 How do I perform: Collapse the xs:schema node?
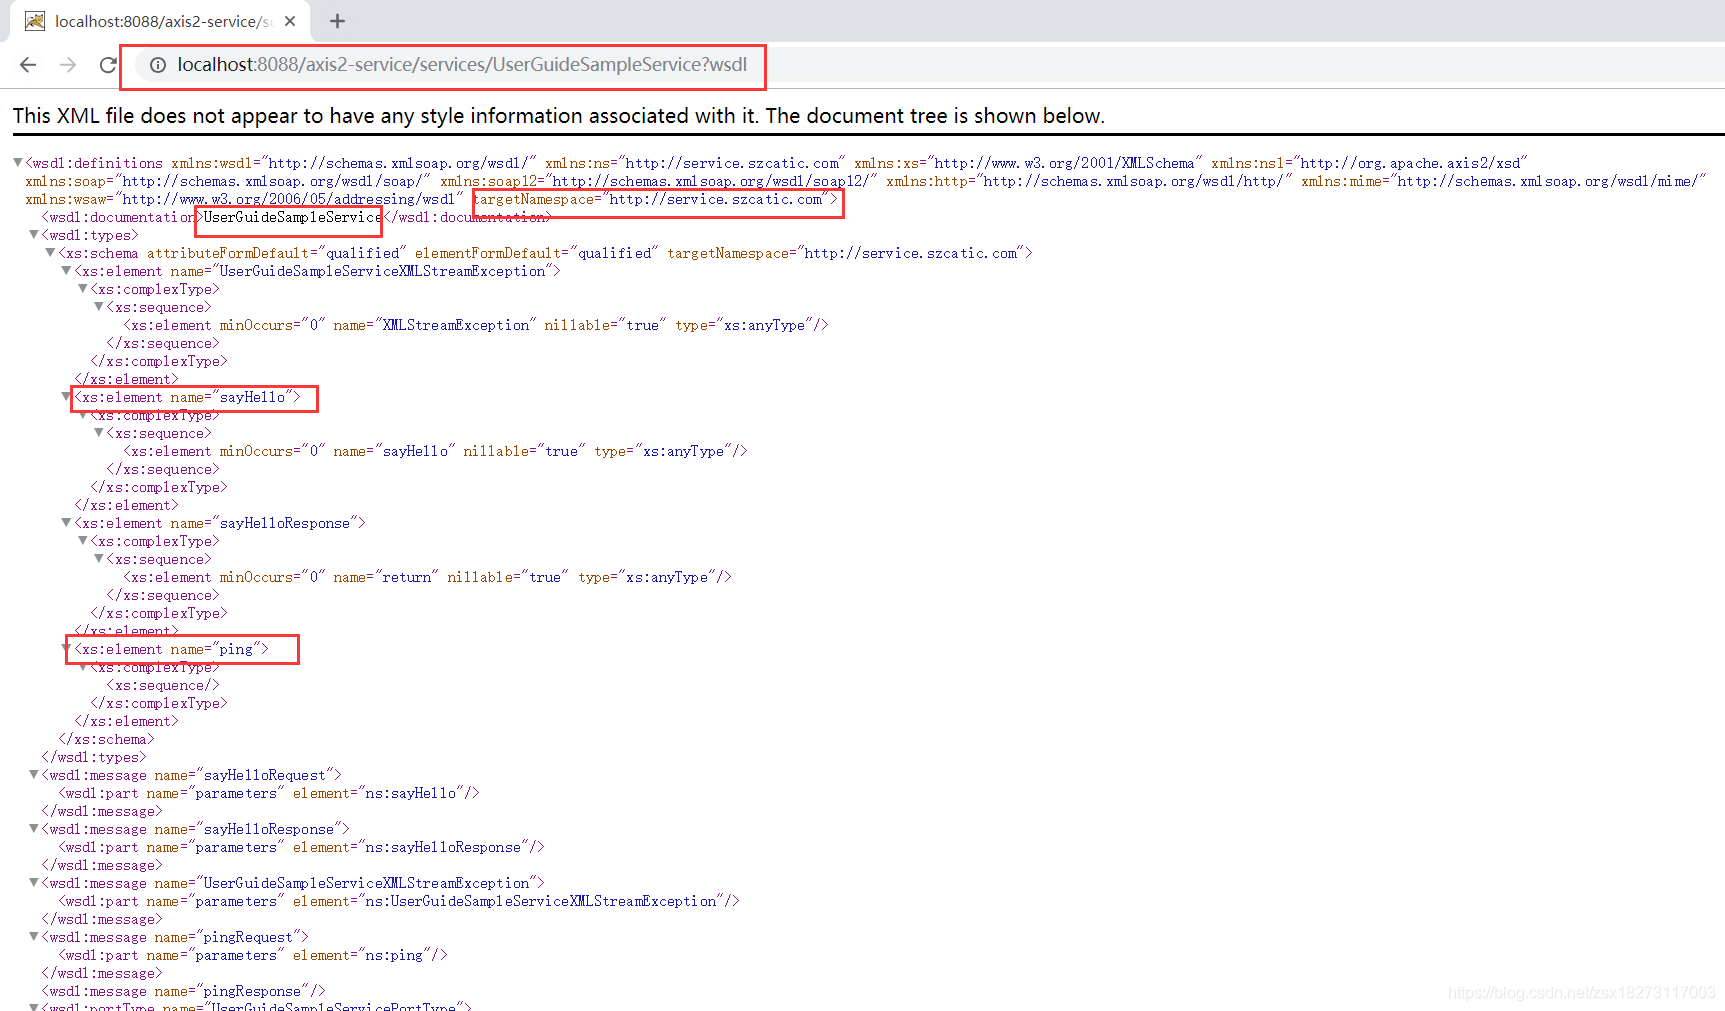click(x=50, y=252)
